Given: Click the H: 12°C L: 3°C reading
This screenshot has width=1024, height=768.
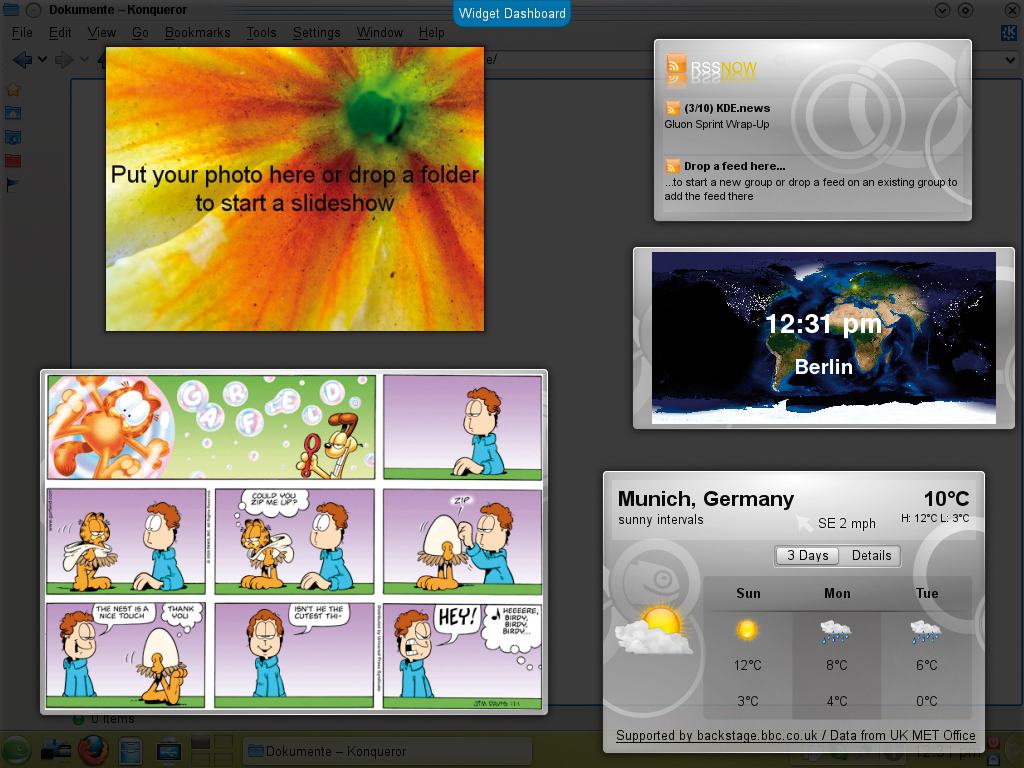Looking at the screenshot, I should [935, 519].
